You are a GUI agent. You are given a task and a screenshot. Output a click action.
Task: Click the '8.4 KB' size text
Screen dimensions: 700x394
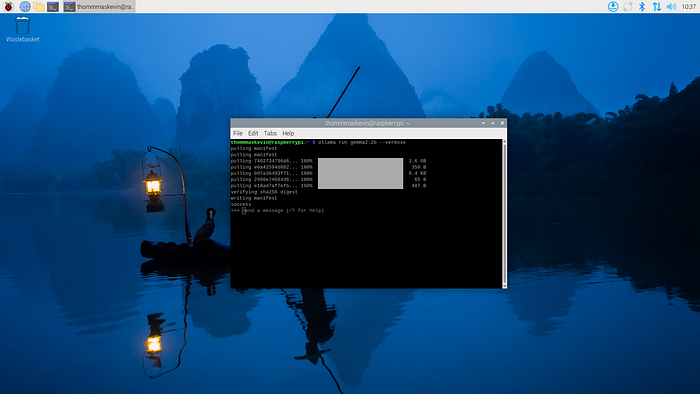pyautogui.click(x=417, y=173)
